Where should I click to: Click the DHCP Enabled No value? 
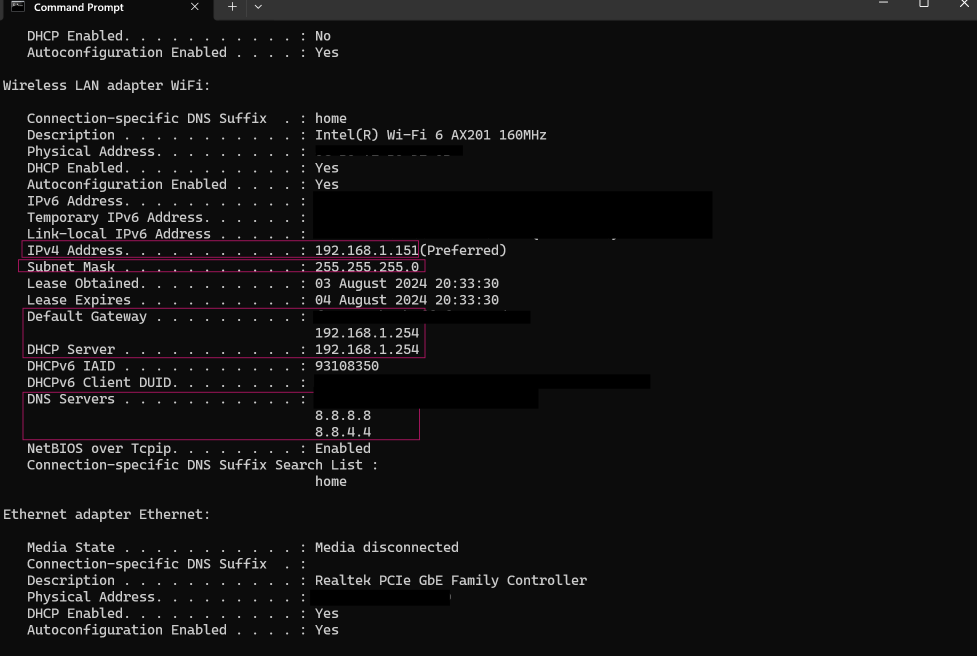coord(323,36)
